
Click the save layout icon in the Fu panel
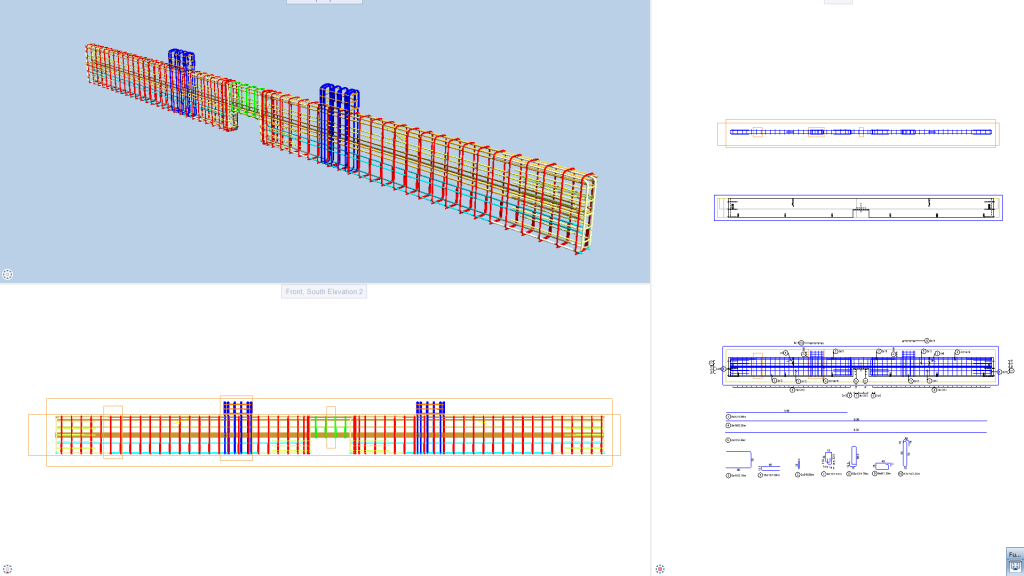click(x=1013, y=565)
